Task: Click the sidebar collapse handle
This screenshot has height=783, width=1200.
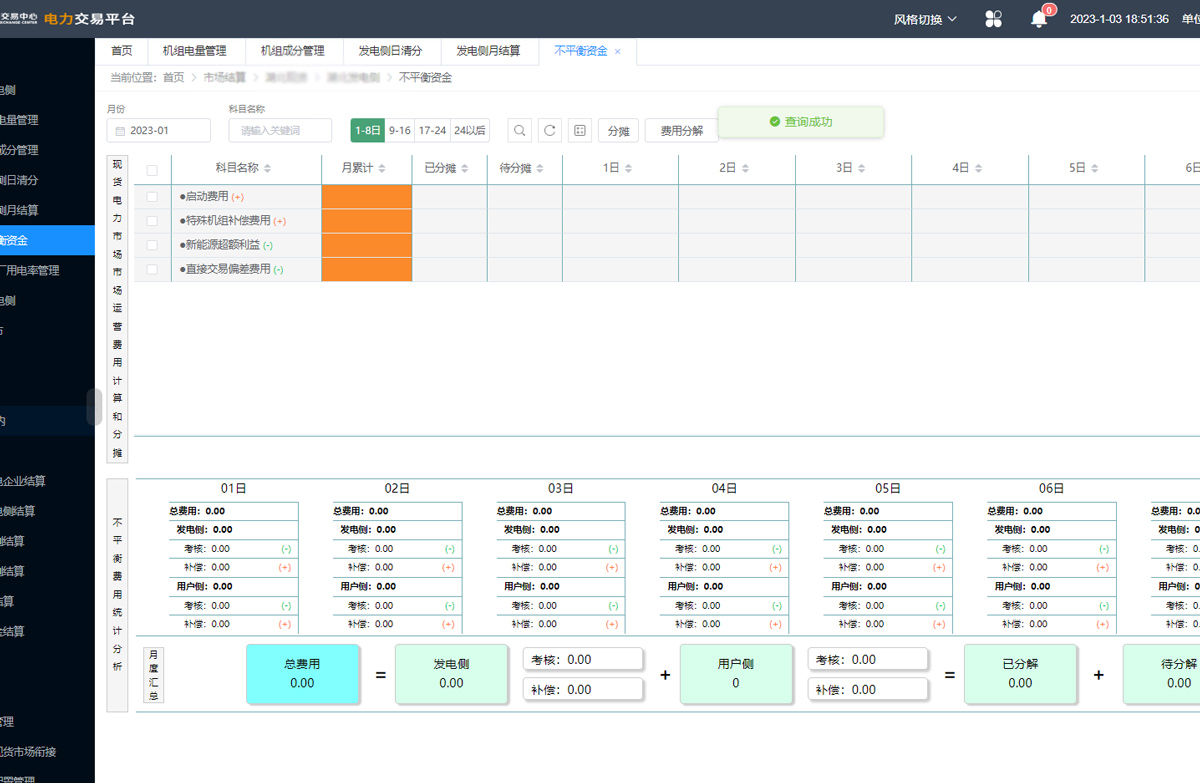Action: coord(95,407)
